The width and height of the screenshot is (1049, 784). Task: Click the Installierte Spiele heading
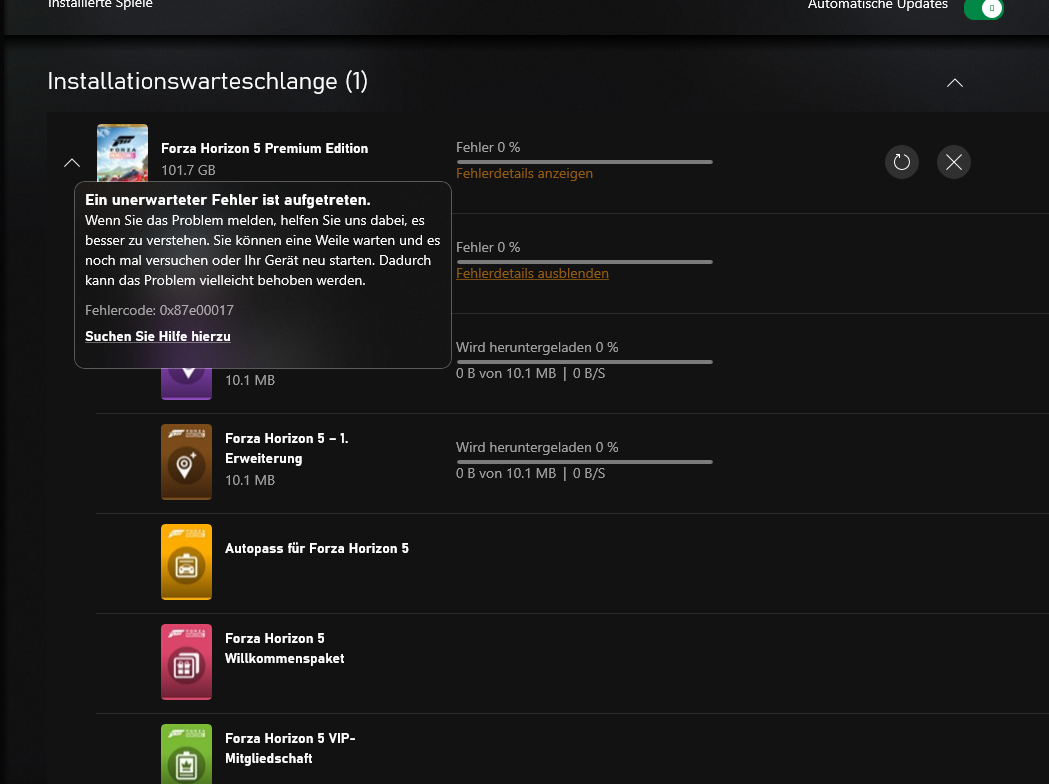tap(100, 4)
